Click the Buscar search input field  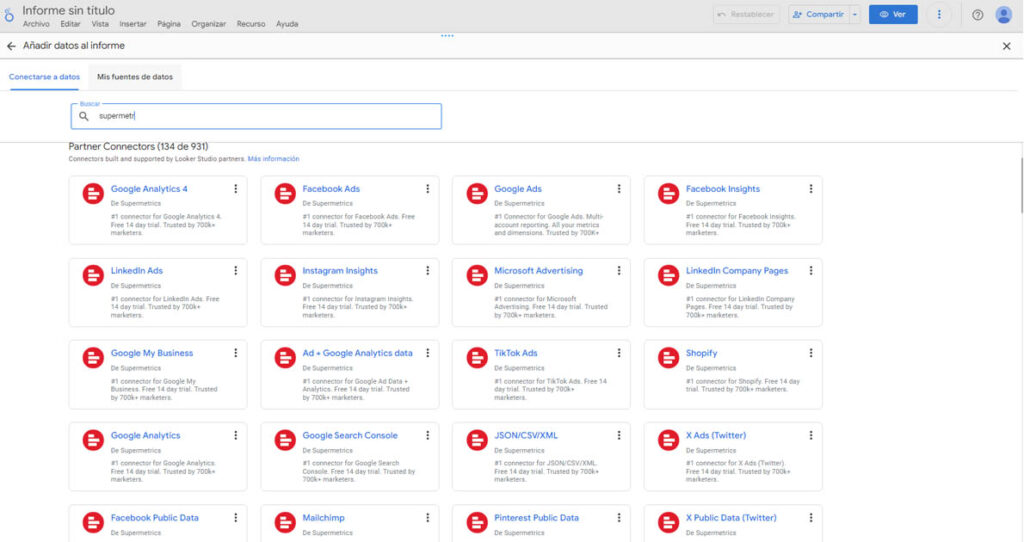click(x=256, y=116)
